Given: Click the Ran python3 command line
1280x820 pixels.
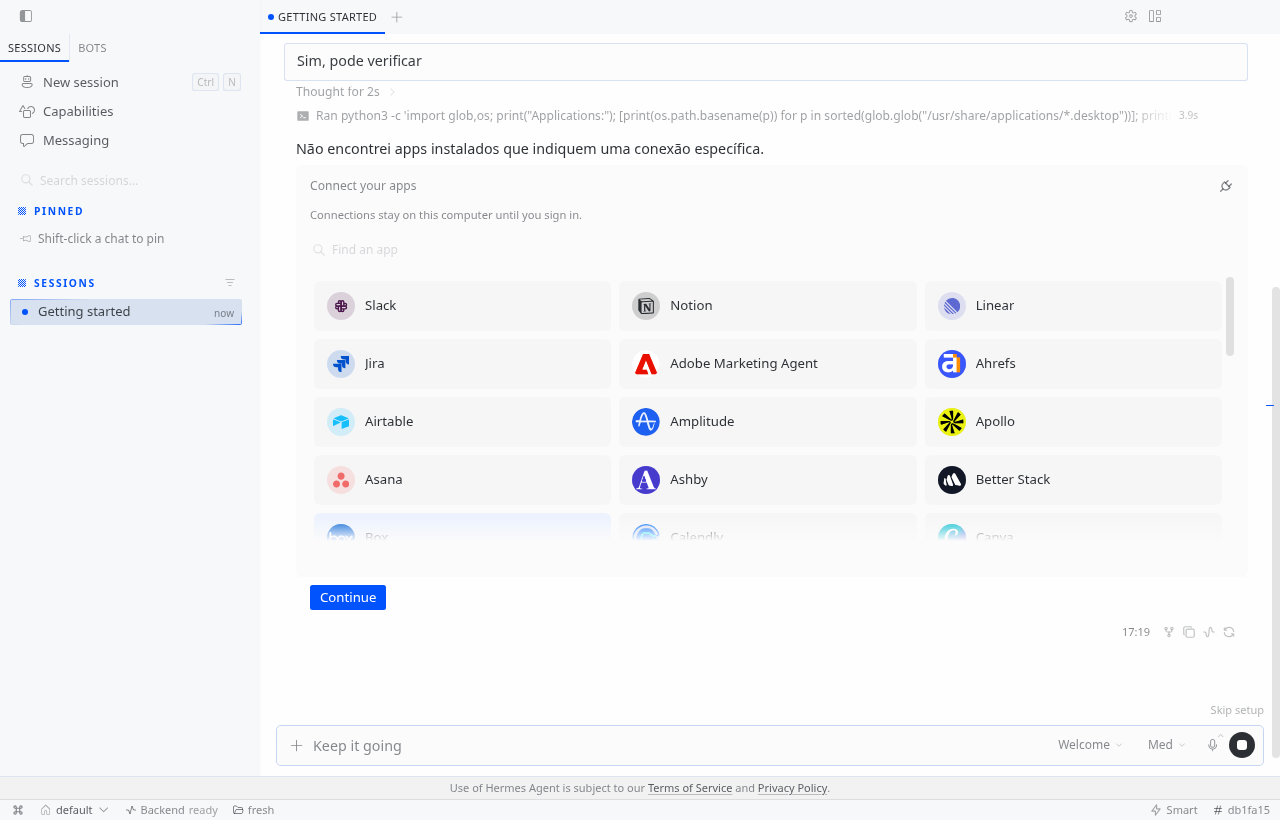Looking at the screenshot, I should [x=742, y=116].
